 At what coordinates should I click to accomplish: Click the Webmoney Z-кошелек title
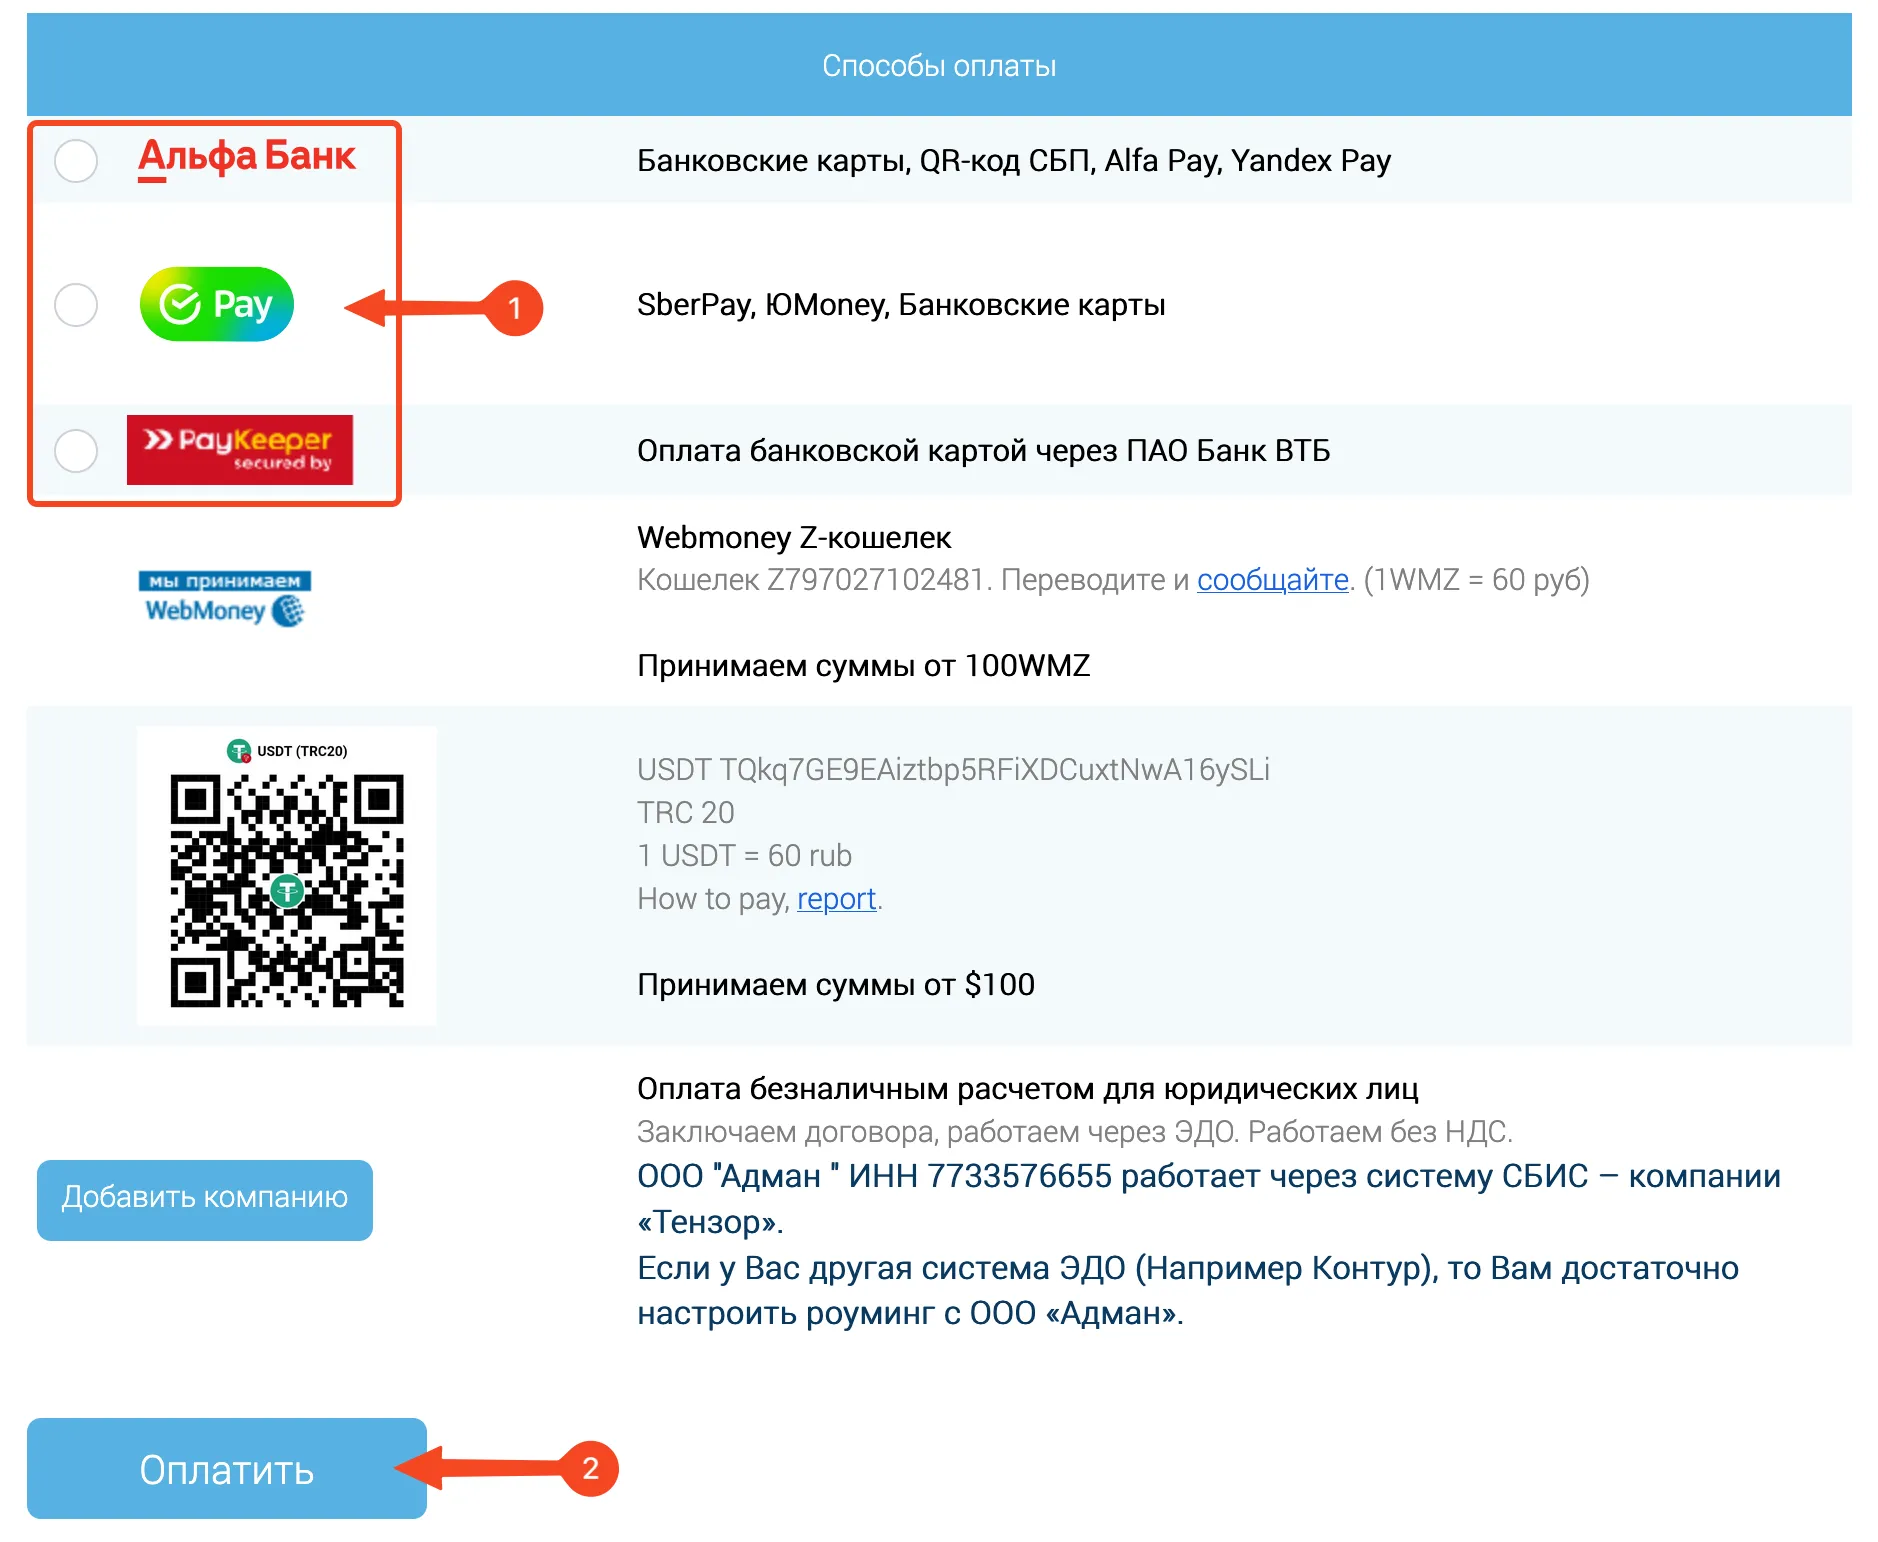(x=794, y=538)
